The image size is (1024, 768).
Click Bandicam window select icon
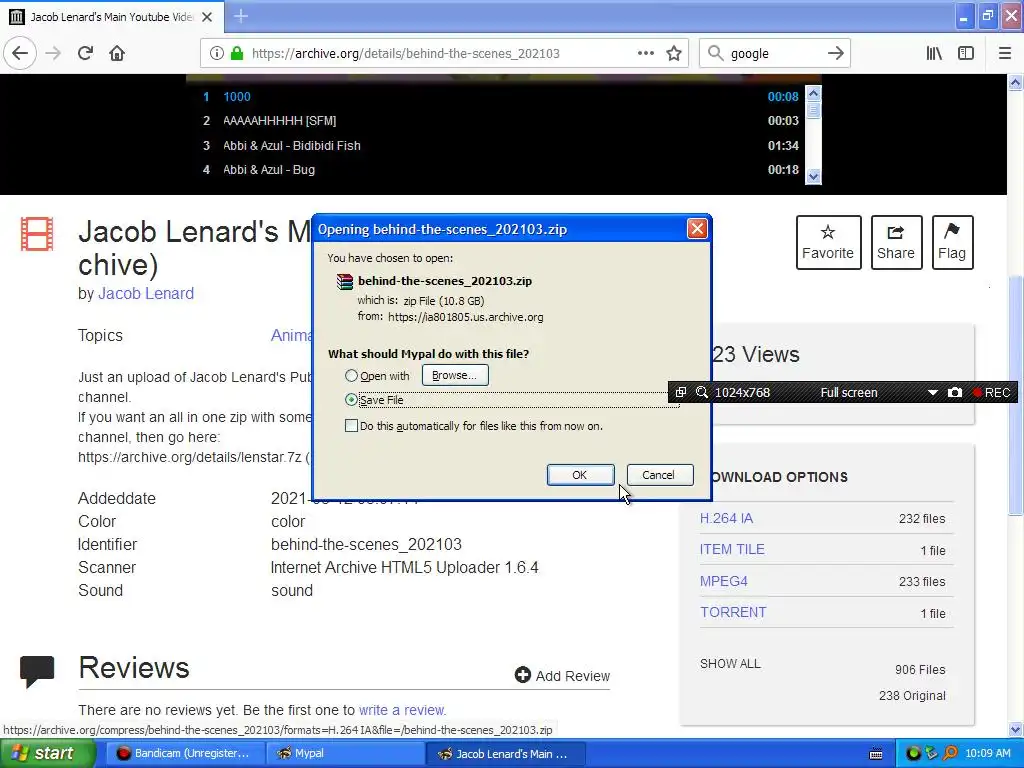point(680,392)
